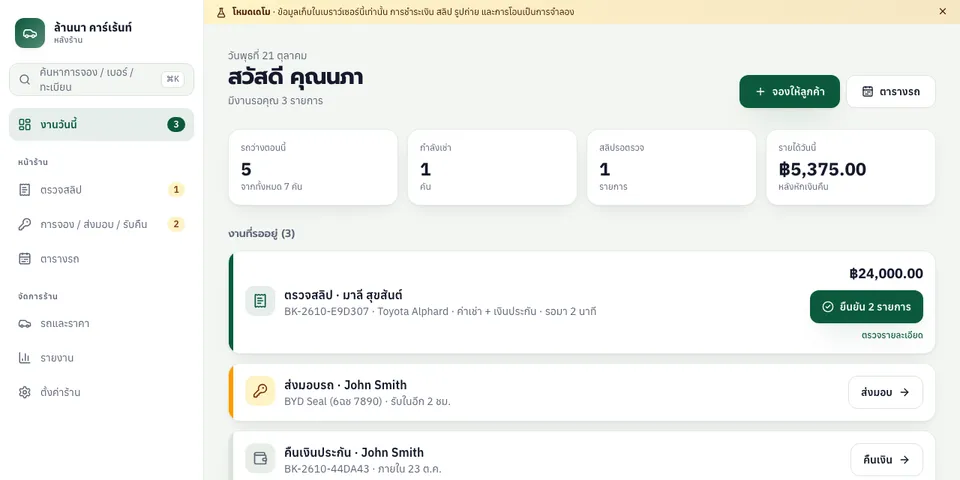Click receipt icon on มาลี สุขสันต์ task

(260, 301)
